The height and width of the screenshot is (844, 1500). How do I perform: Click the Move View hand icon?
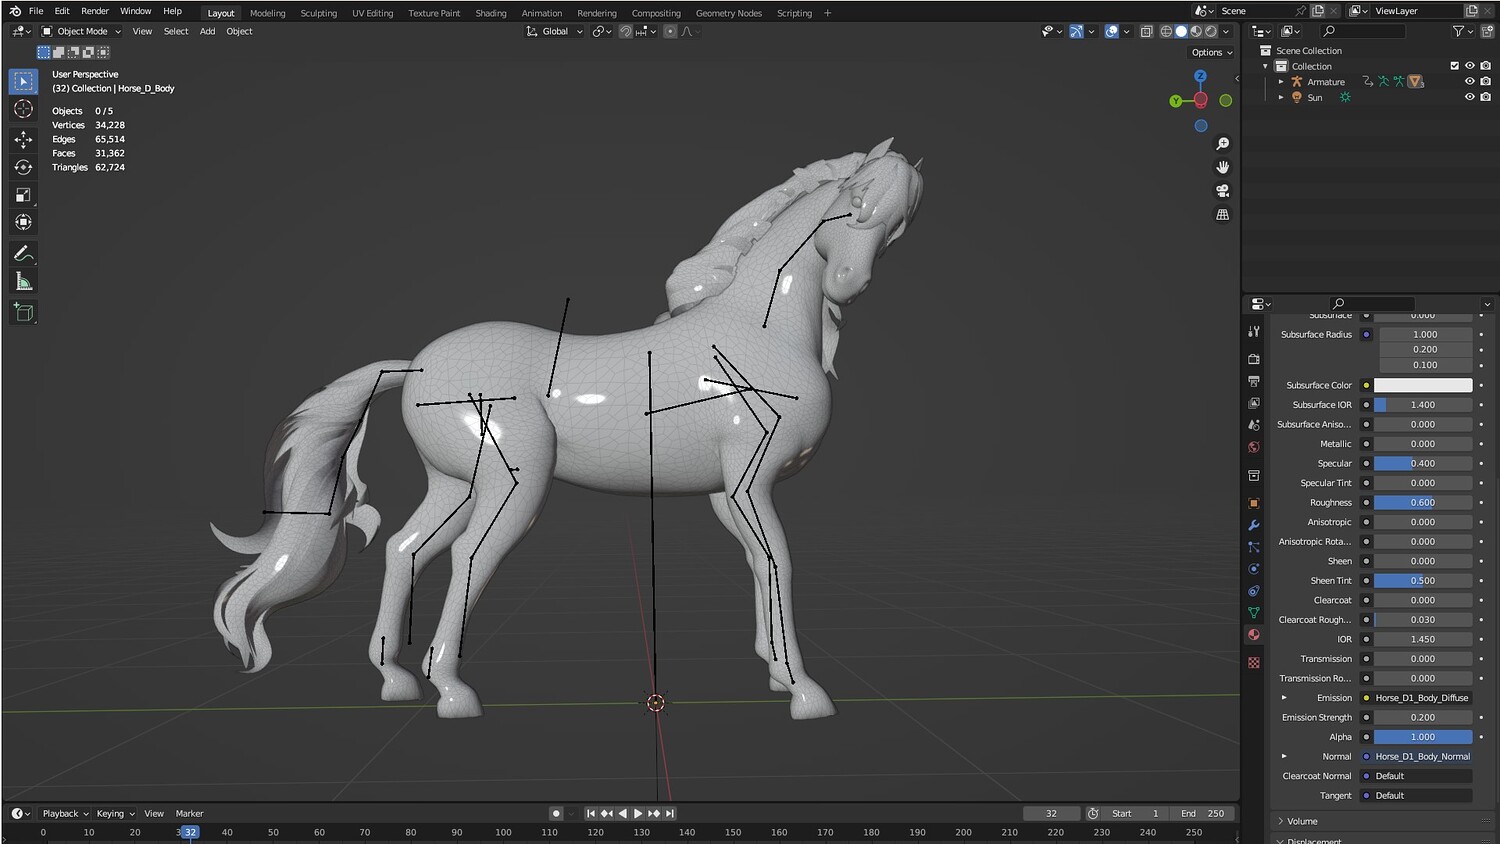(1222, 167)
